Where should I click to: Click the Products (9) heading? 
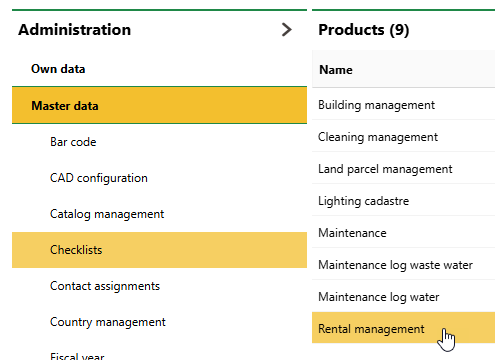coord(364,30)
